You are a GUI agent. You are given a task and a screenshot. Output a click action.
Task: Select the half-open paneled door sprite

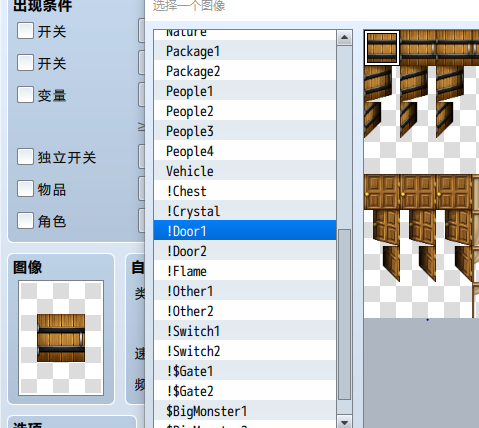pyautogui.click(x=387, y=227)
